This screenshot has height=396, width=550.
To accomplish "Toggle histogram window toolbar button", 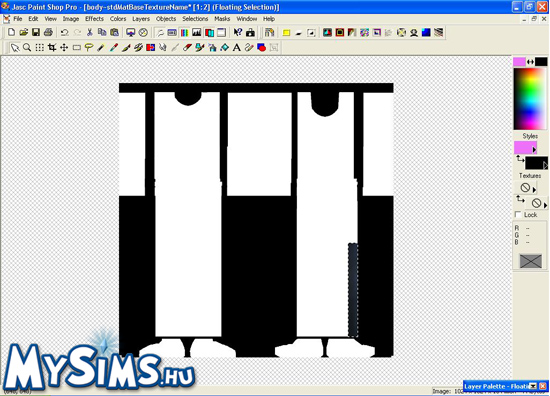I will tap(197, 33).
